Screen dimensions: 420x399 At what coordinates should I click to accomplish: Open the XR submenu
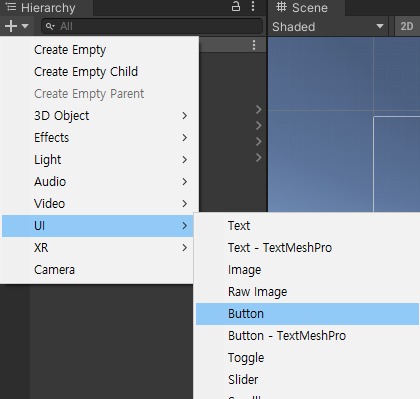(x=98, y=248)
